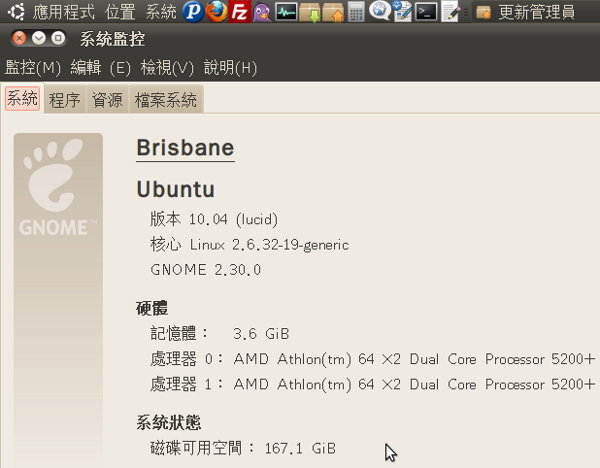Click the package box with green down arrow
600x468 pixels.
pos(310,12)
